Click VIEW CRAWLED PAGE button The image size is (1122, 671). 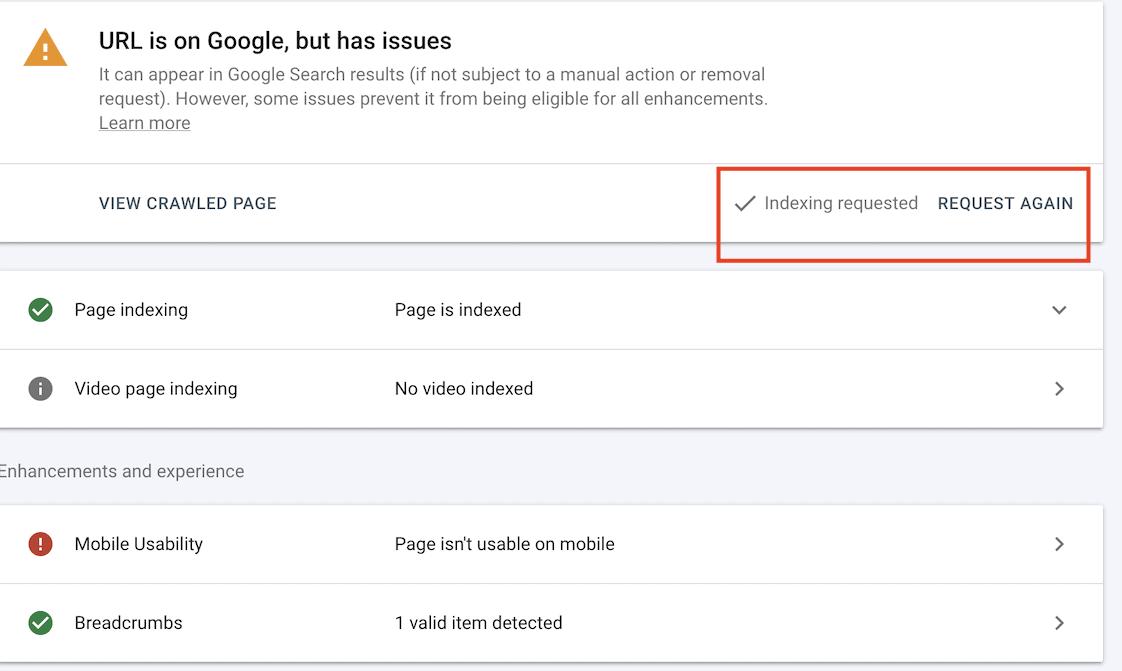click(x=187, y=203)
